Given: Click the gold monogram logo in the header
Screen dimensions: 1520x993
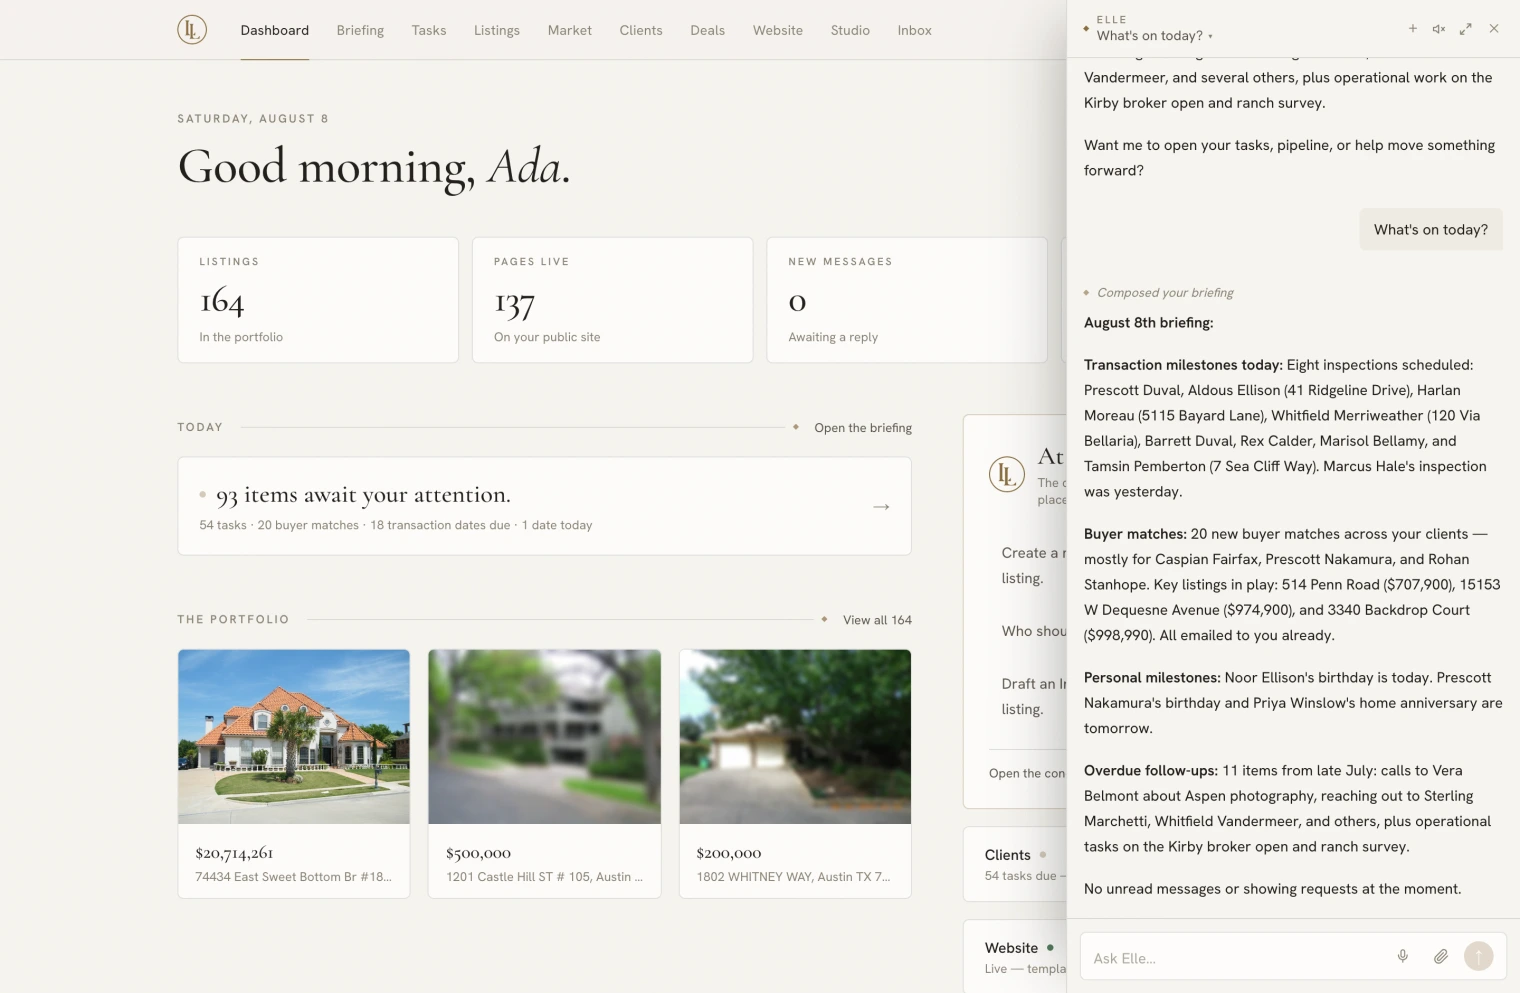Looking at the screenshot, I should pos(192,30).
